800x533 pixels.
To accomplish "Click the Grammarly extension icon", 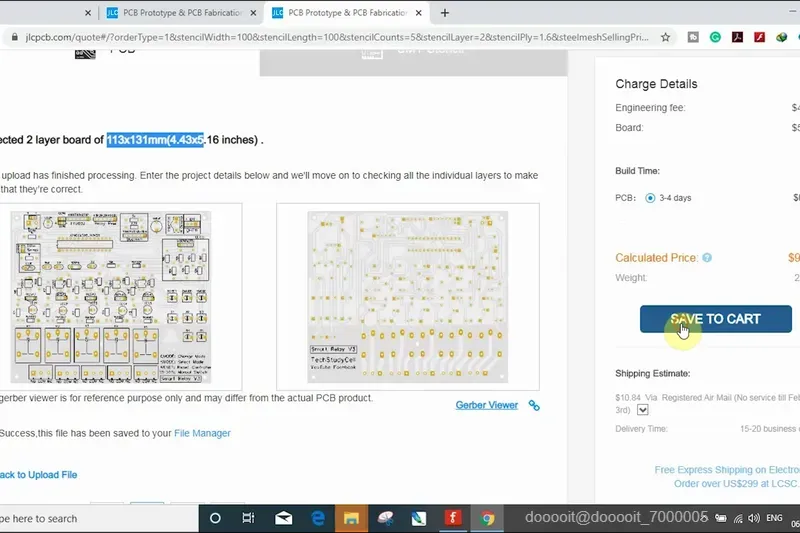I will 715,37.
